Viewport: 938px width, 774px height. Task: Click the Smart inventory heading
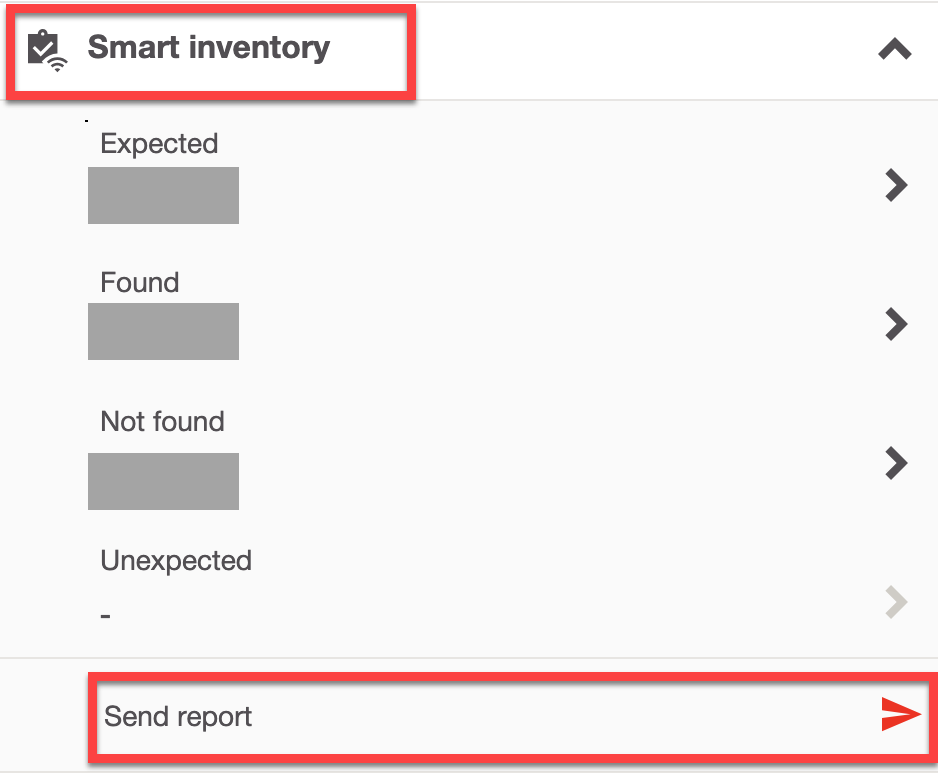pyautogui.click(x=209, y=47)
